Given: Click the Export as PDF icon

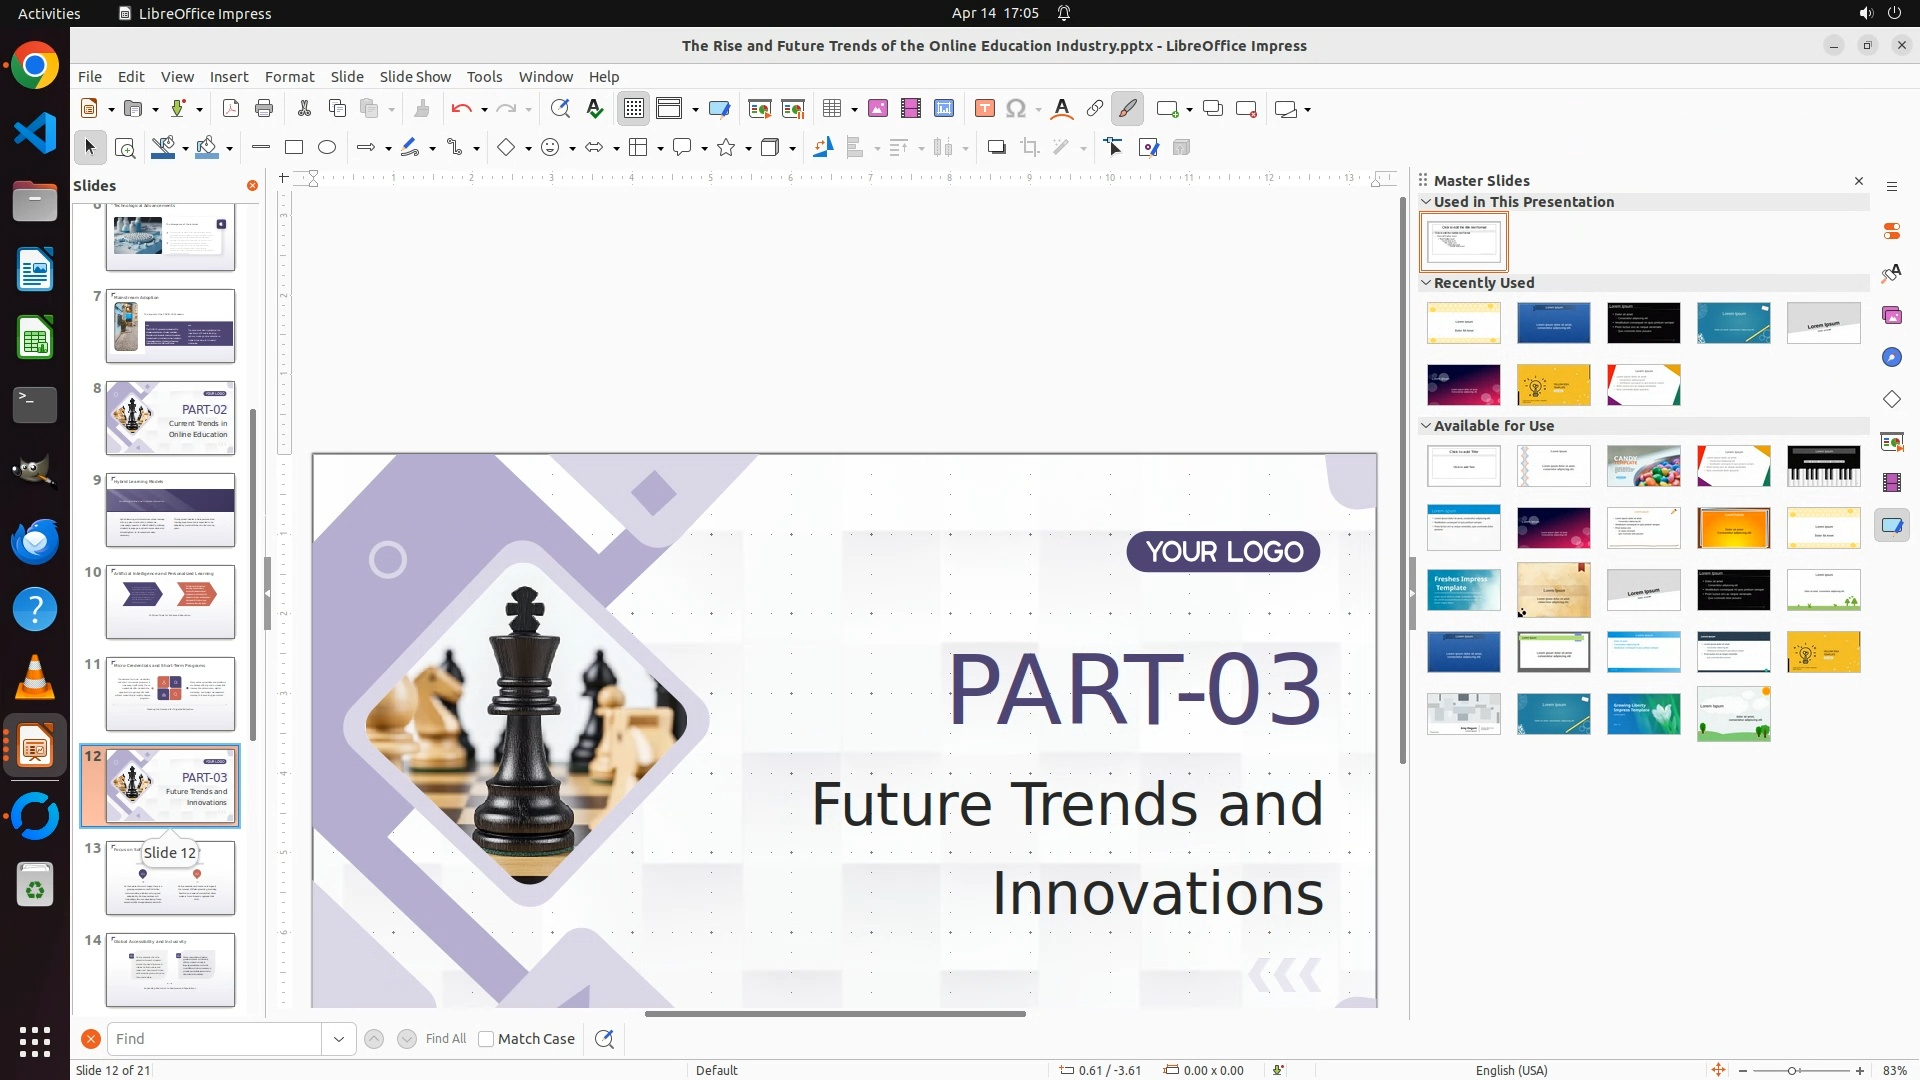Looking at the screenshot, I should click(231, 109).
